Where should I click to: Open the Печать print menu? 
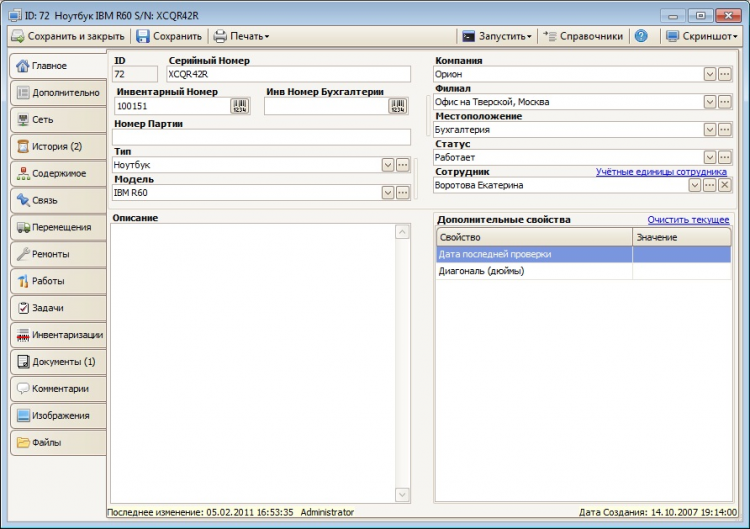(x=241, y=36)
